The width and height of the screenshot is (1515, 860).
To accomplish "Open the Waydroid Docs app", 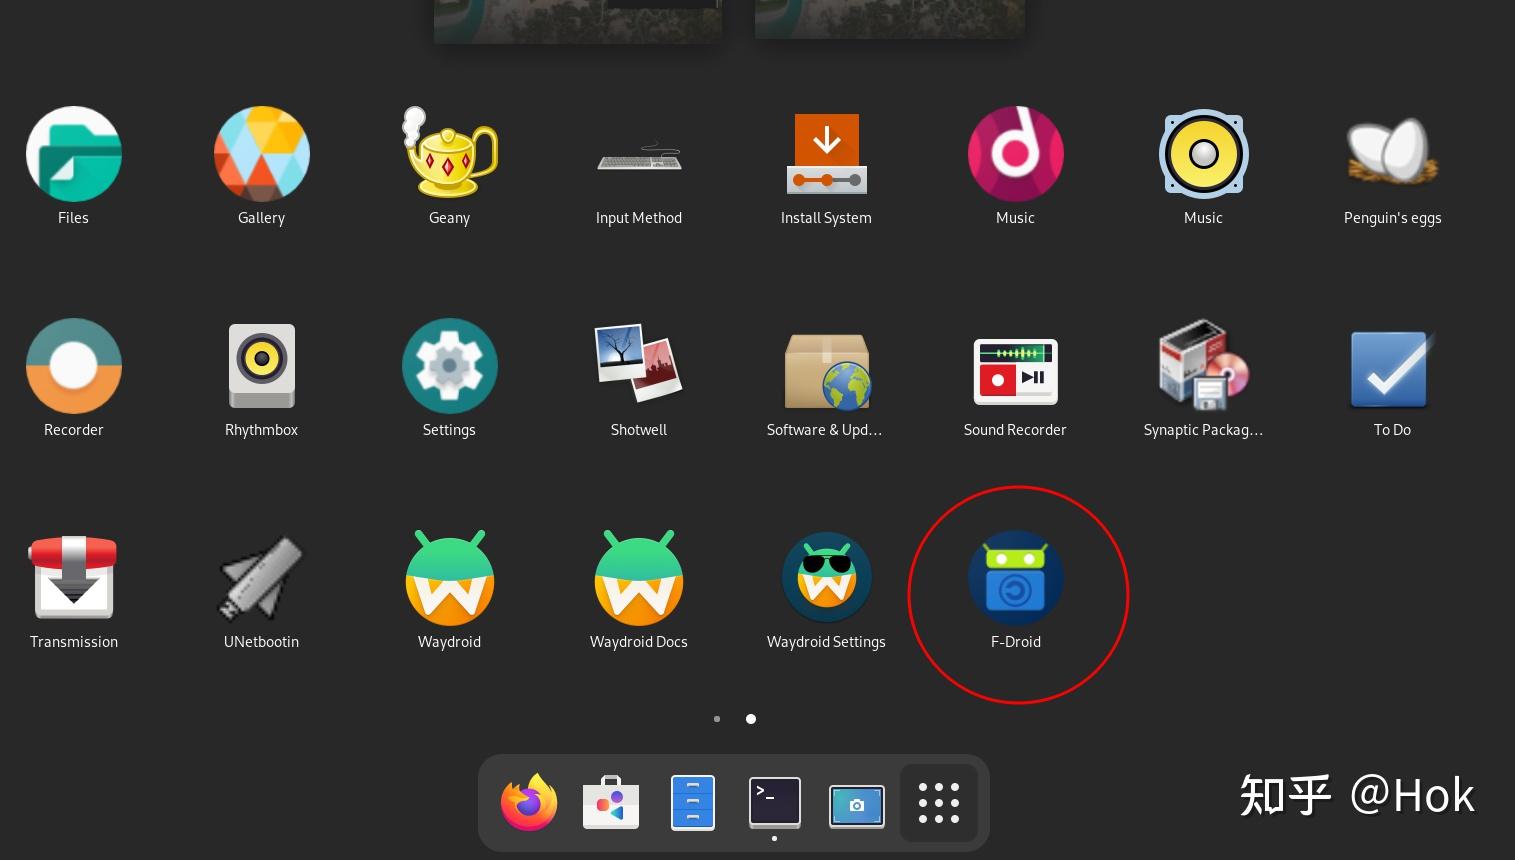I will 638,578.
